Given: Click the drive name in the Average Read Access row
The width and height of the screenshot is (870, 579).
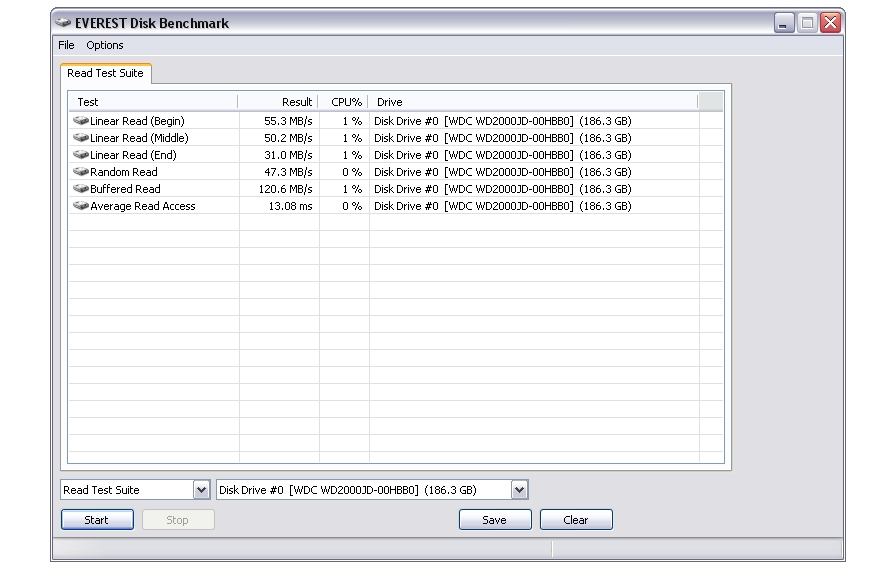Looking at the screenshot, I should (x=503, y=206).
